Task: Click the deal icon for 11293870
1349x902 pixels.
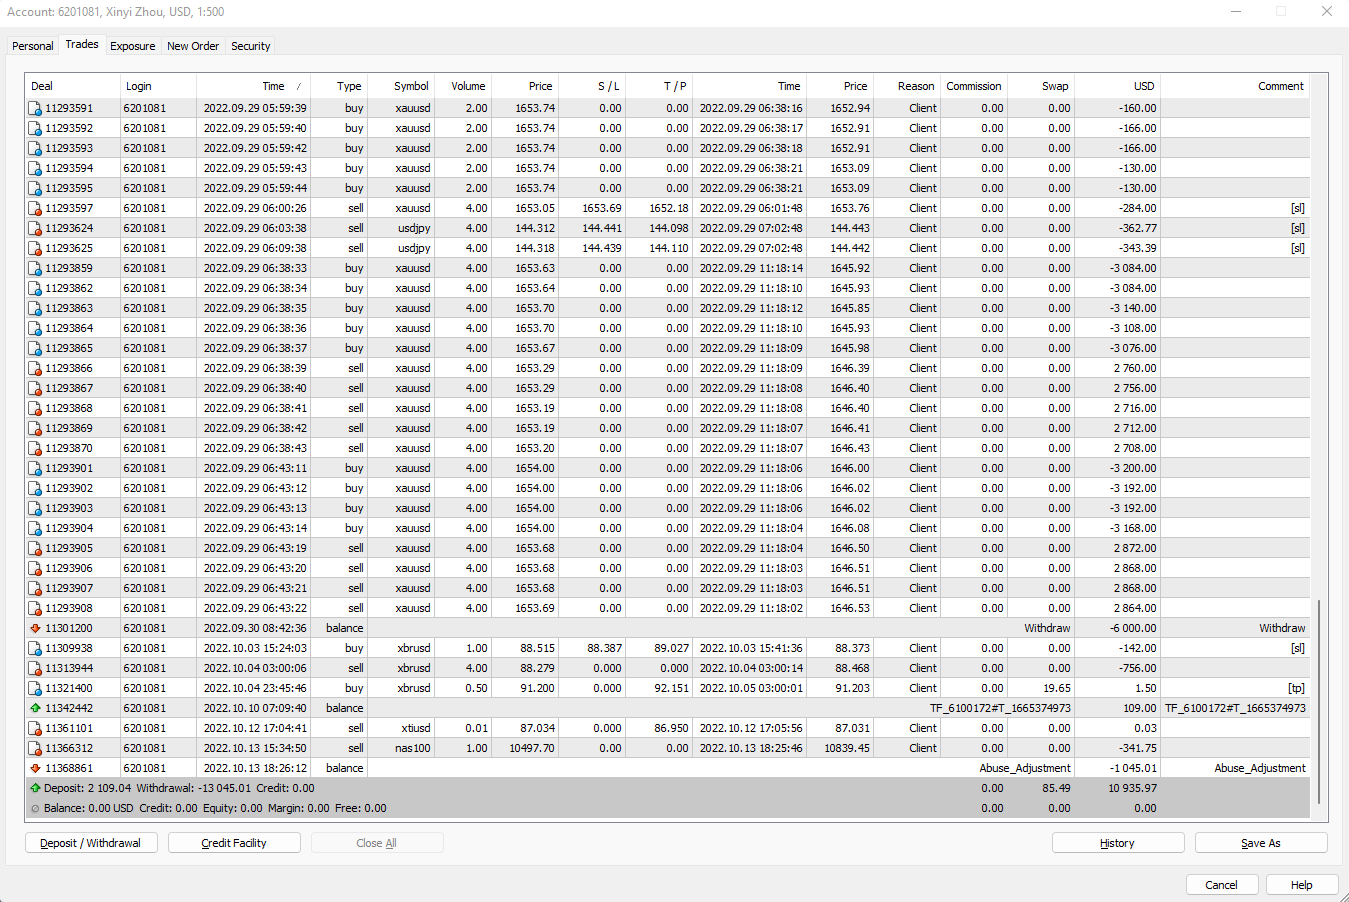Action: (x=35, y=448)
